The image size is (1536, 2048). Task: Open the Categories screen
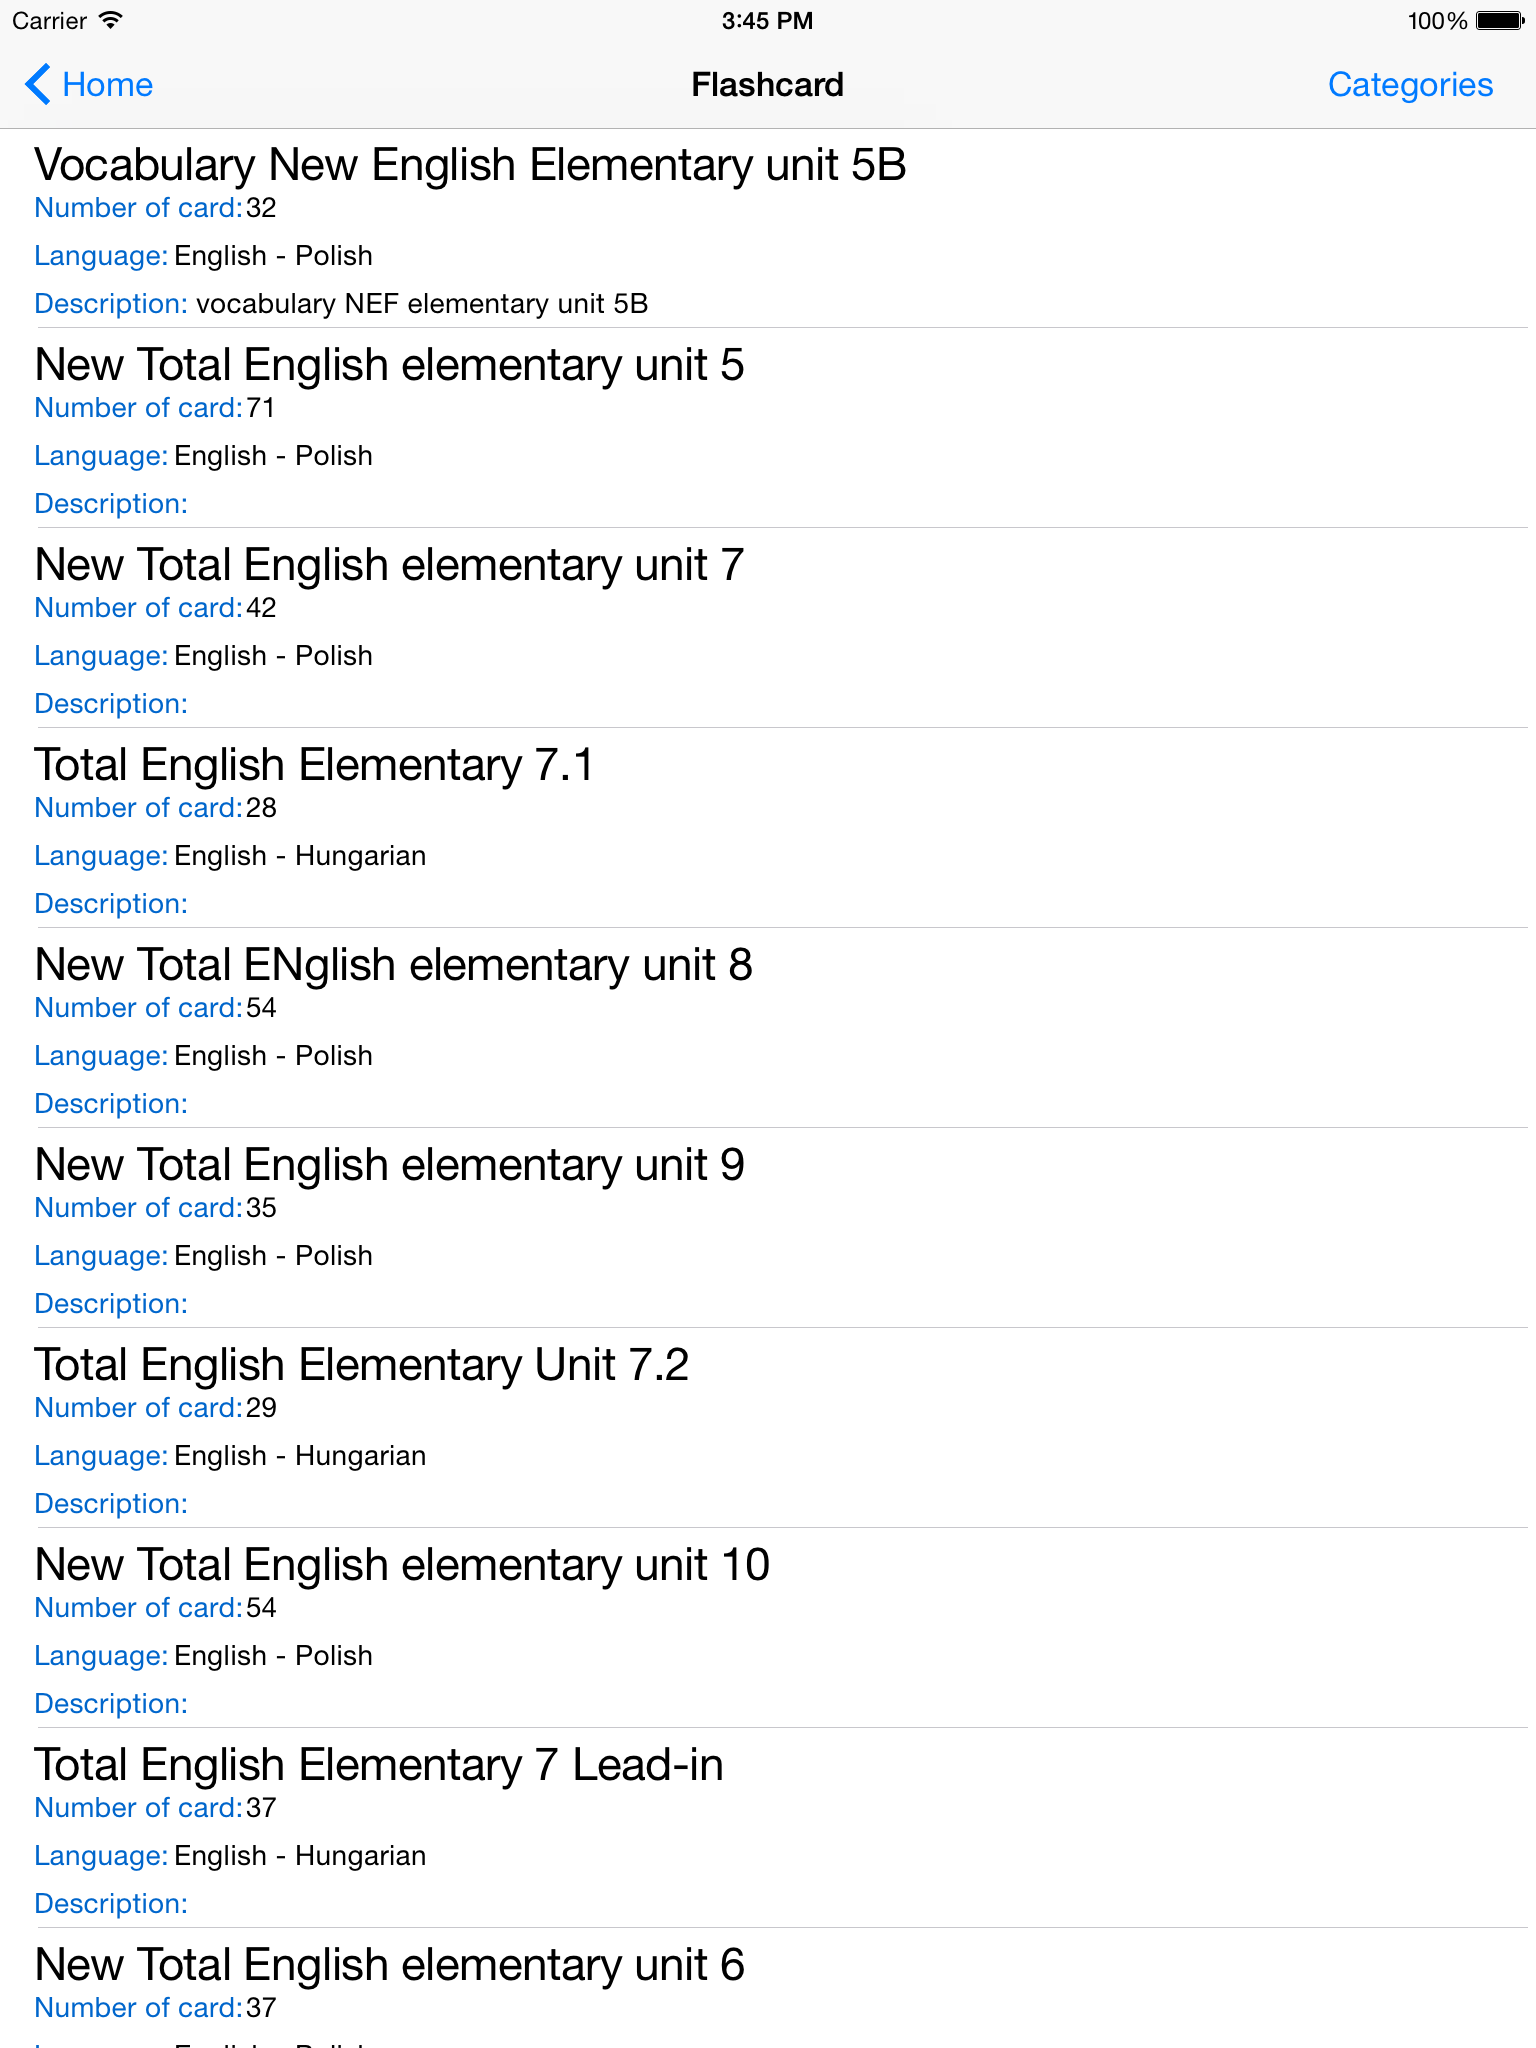pos(1410,84)
